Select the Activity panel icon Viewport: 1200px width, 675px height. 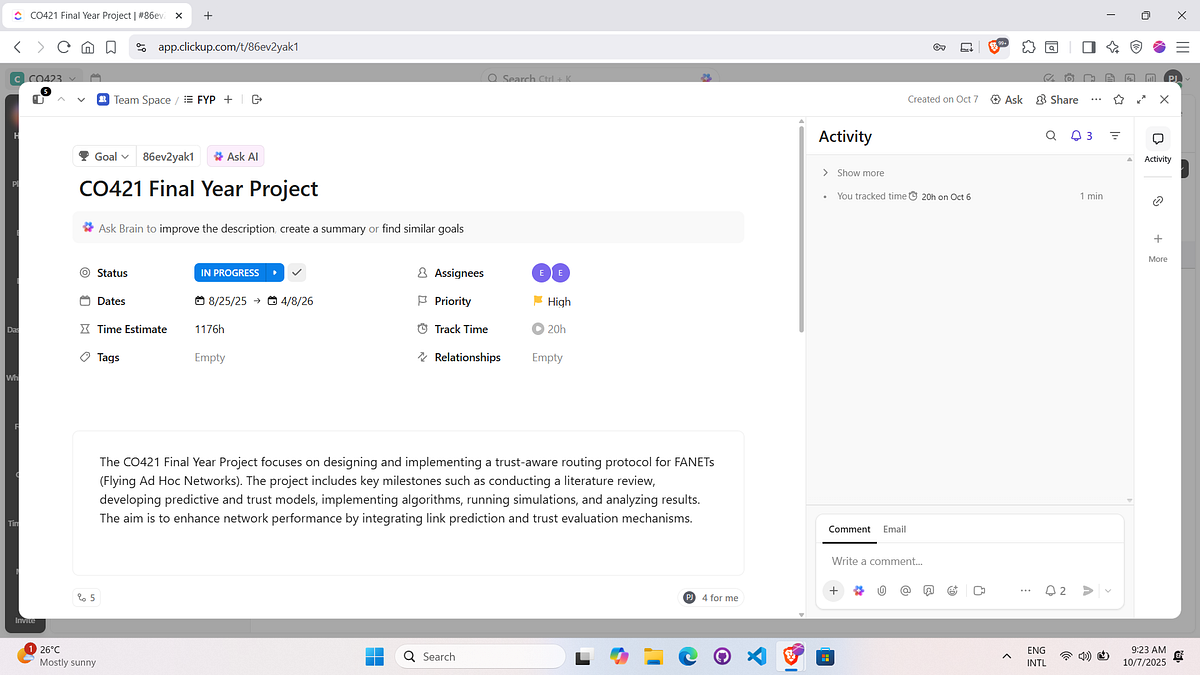click(1157, 140)
